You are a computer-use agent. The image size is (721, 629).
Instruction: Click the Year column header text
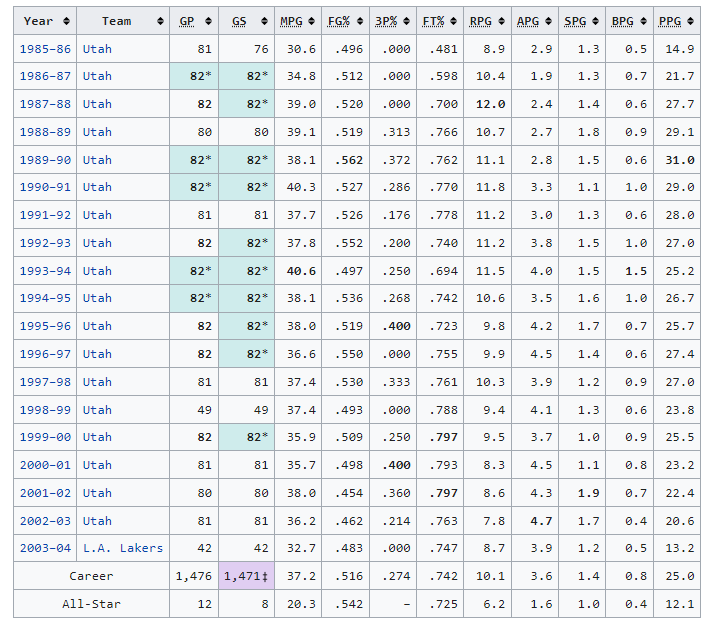pos(38,21)
